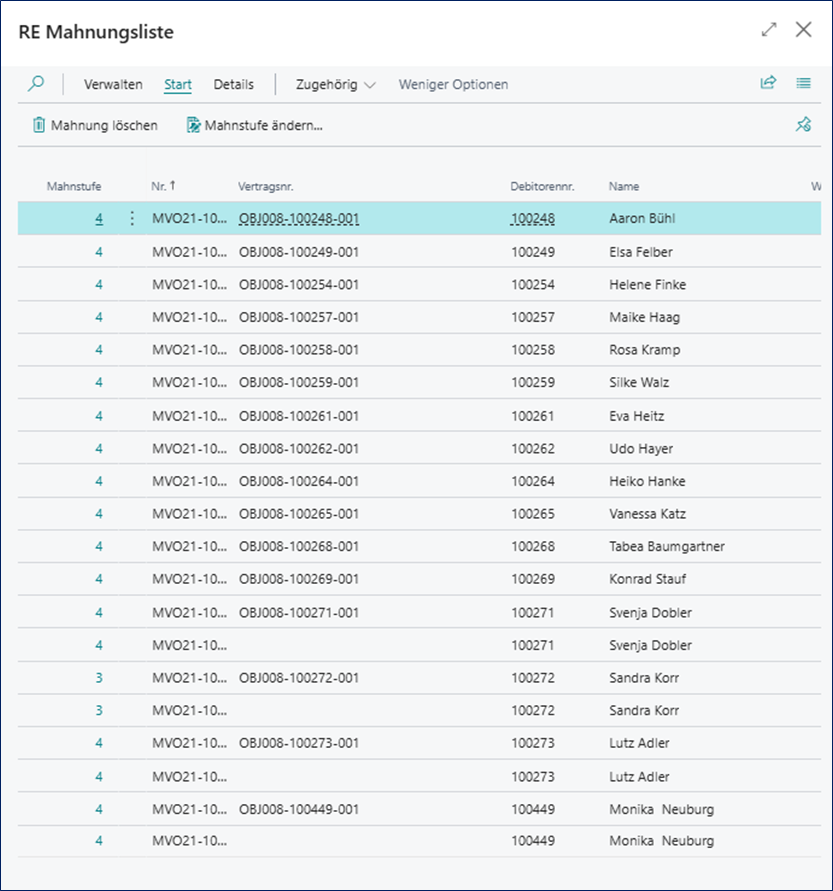
Task: Open row options for Aaron Bühl
Action: tap(132, 218)
